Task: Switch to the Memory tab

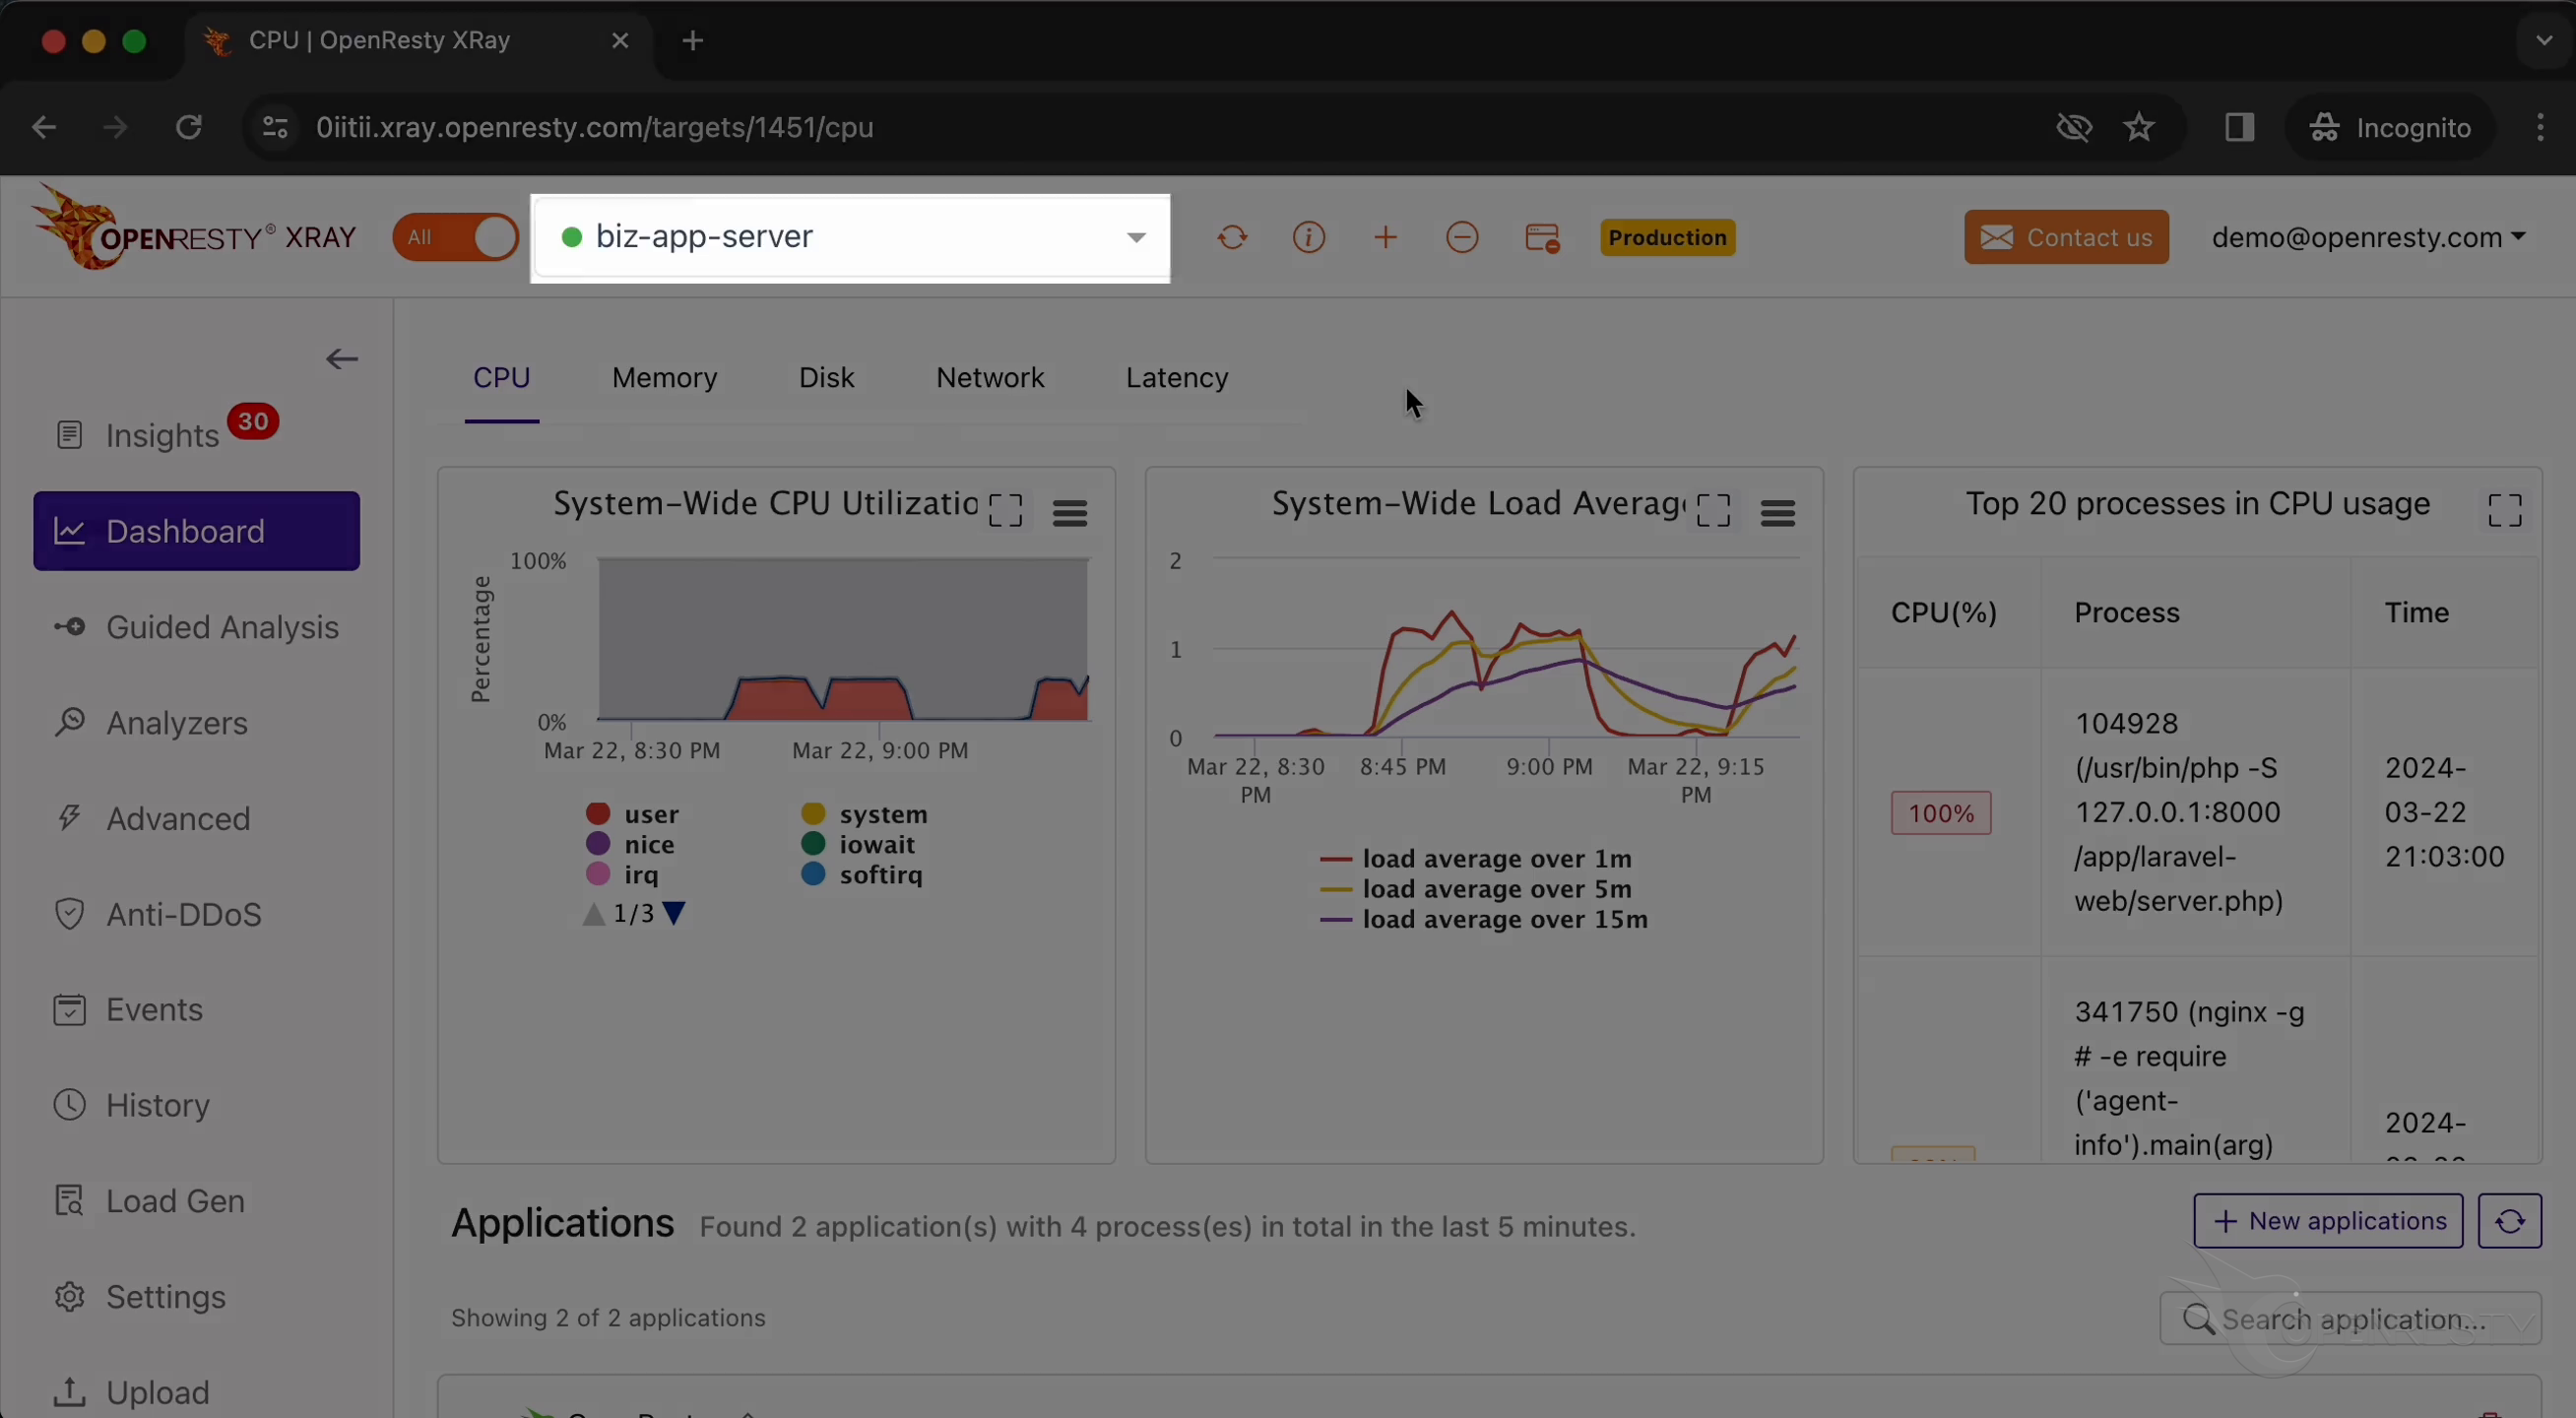Action: tap(665, 378)
